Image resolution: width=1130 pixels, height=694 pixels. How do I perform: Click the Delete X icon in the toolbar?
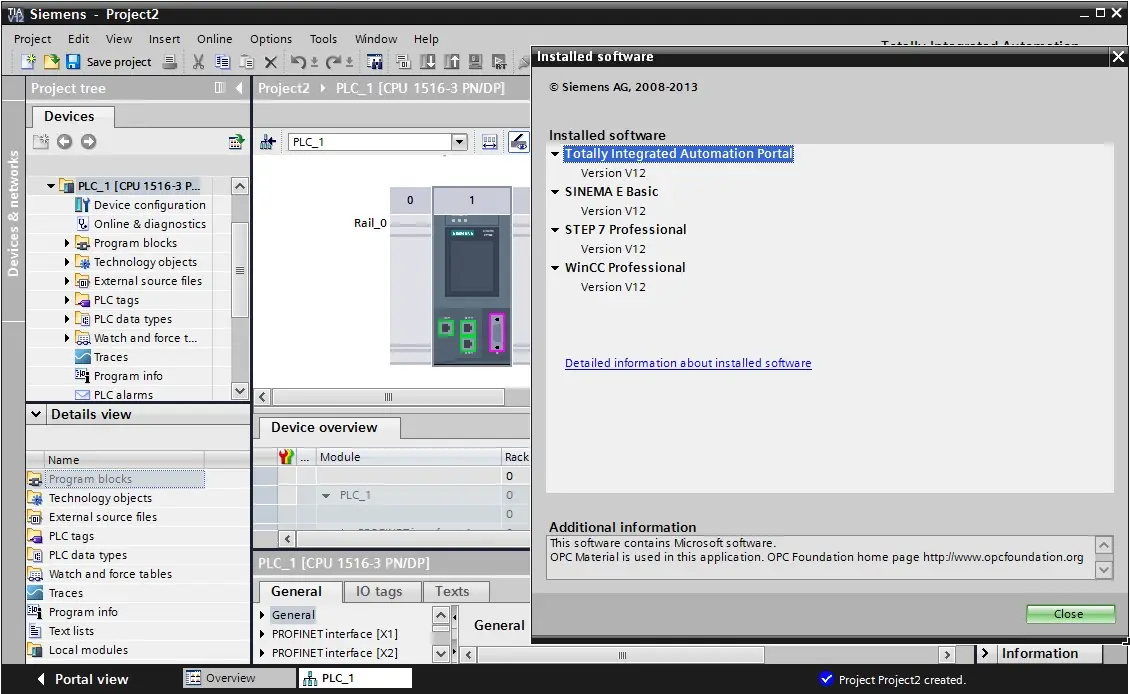[x=271, y=63]
